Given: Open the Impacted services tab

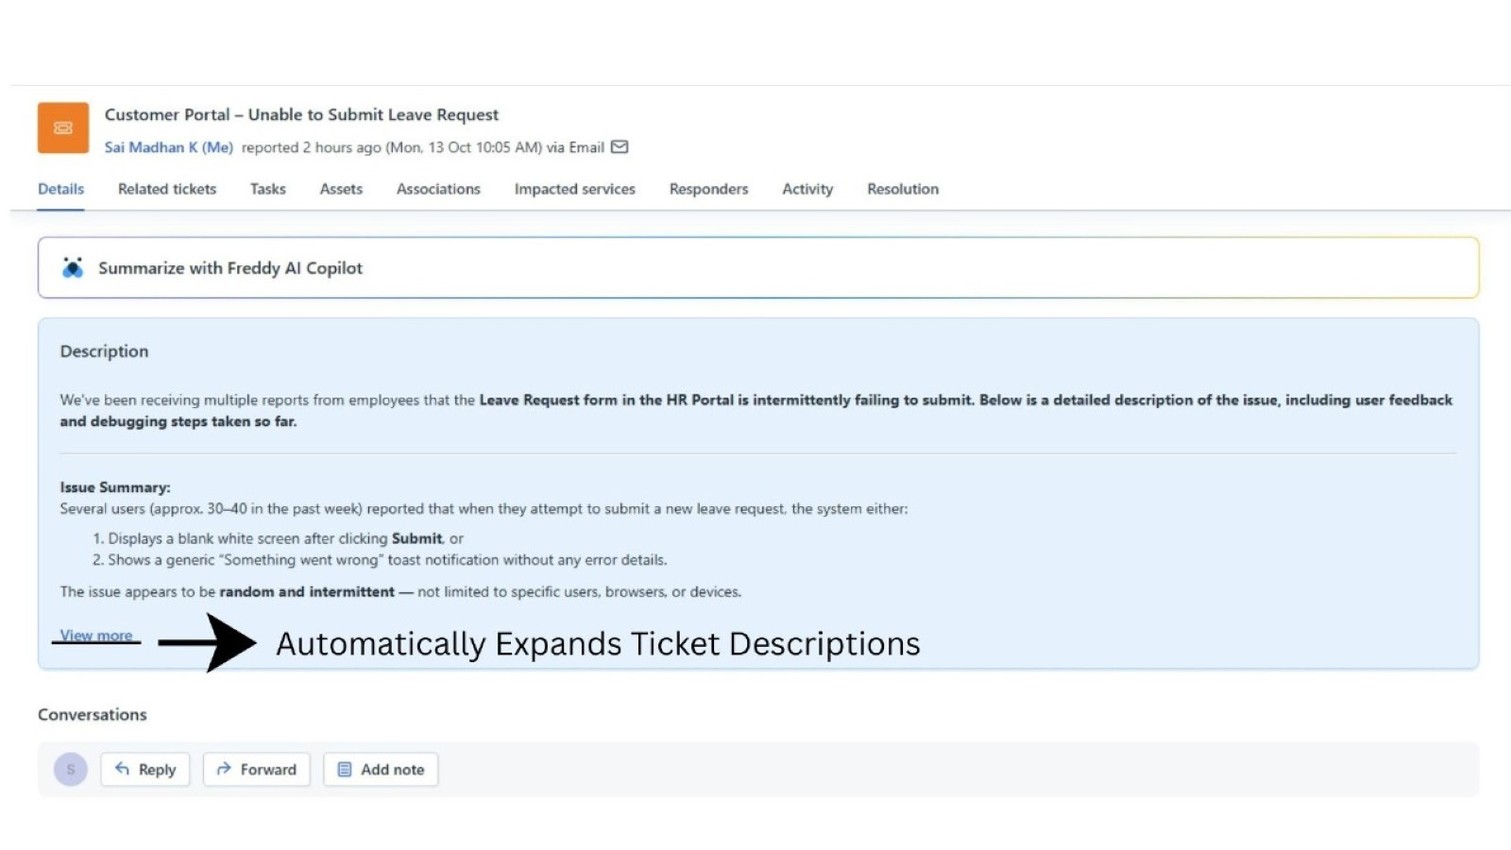Looking at the screenshot, I should 574,189.
